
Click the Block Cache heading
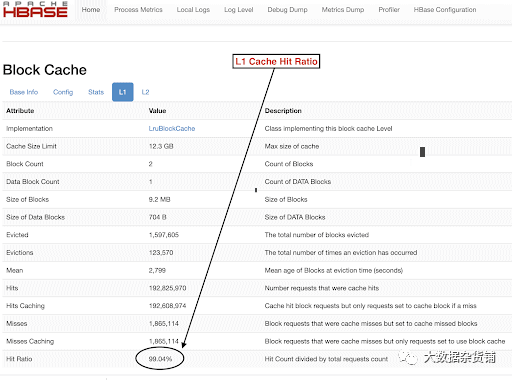click(45, 70)
